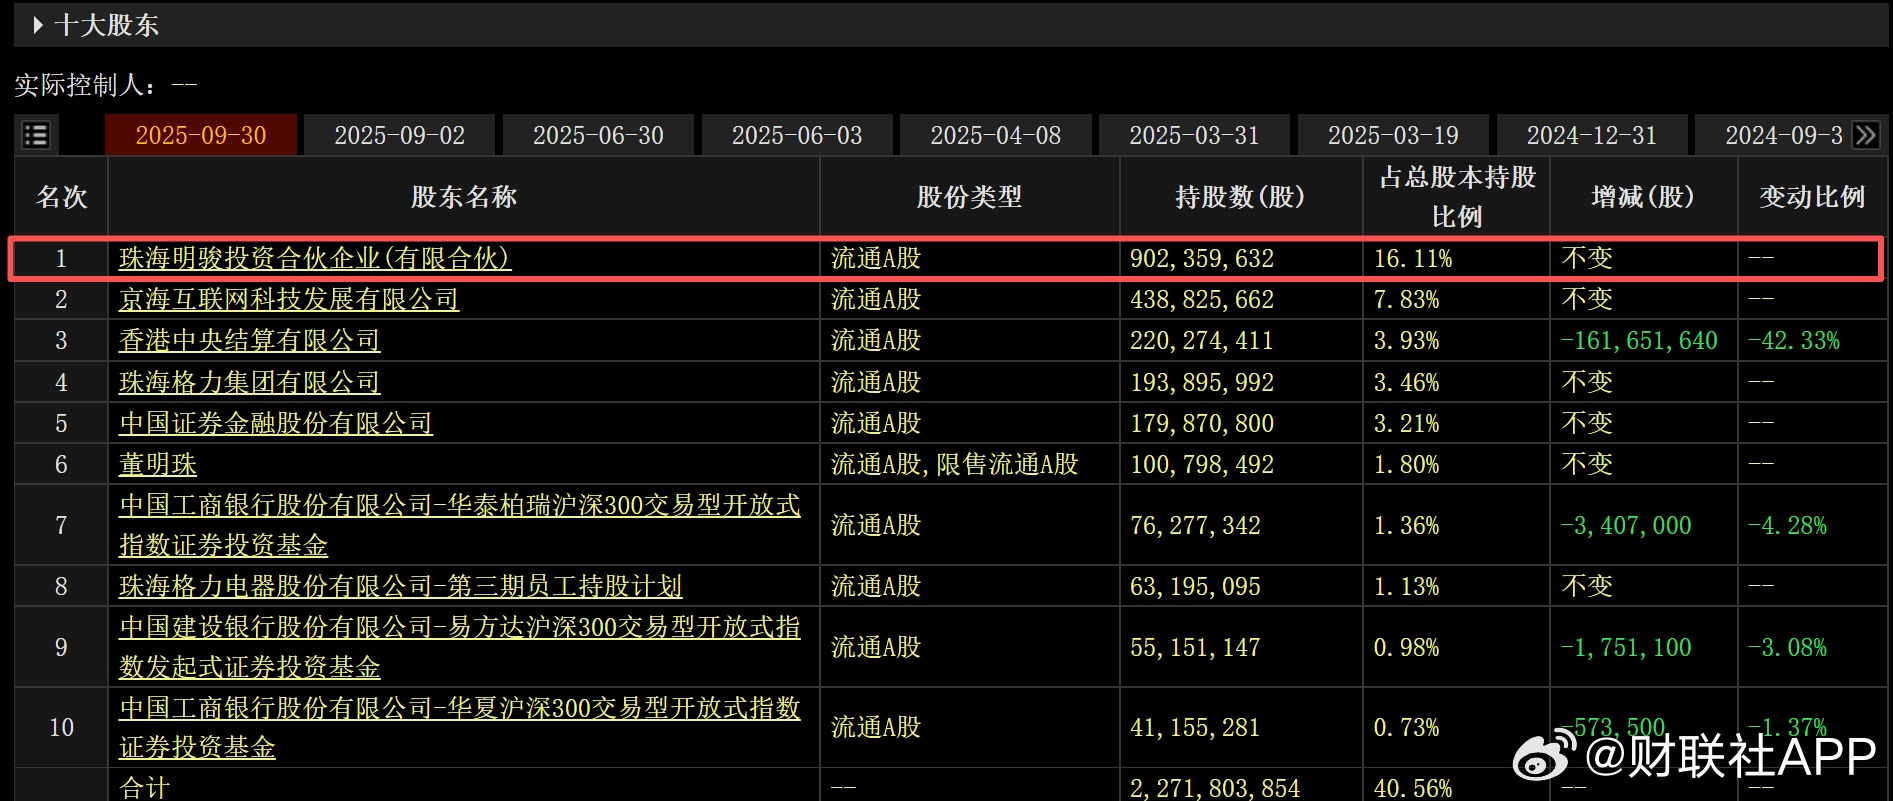The height and width of the screenshot is (801, 1893).
Task: Open the 2025-06-30 date tab
Action: tap(598, 135)
